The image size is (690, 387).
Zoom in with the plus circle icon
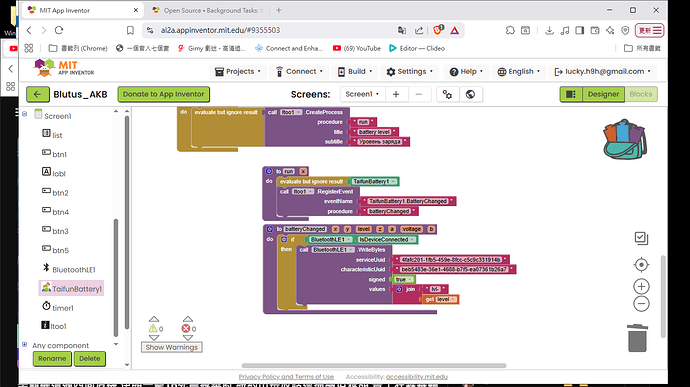[x=641, y=287]
